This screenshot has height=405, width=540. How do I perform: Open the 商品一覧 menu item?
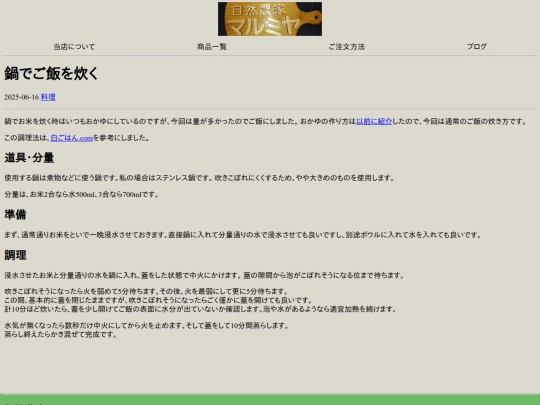pyautogui.click(x=212, y=47)
